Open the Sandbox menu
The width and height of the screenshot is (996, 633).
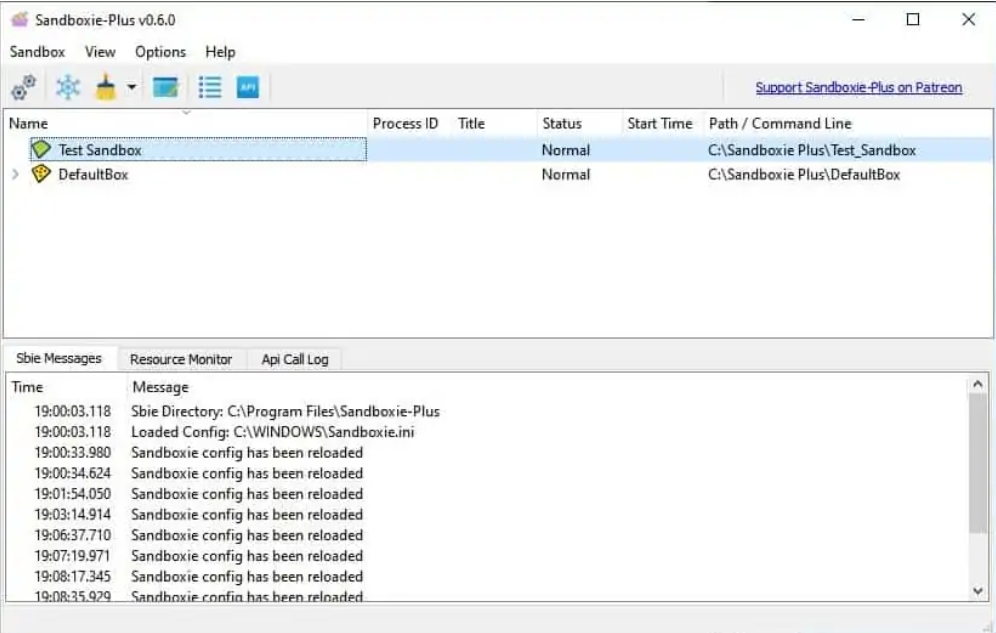click(37, 52)
